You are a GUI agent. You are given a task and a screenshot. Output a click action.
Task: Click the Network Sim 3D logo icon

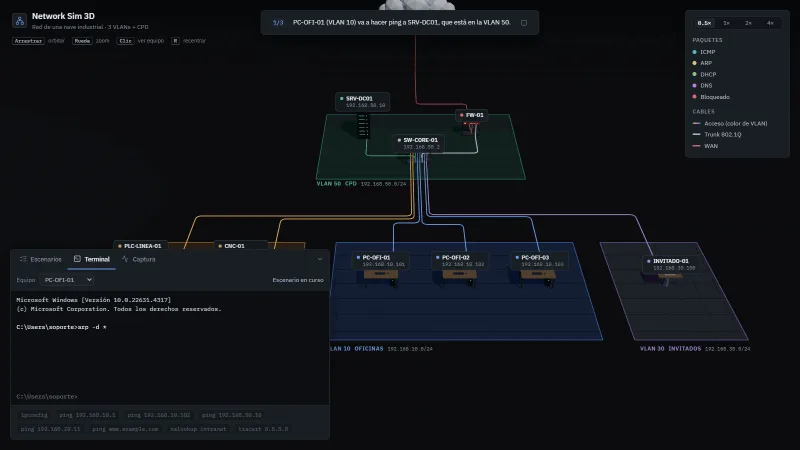pos(19,20)
